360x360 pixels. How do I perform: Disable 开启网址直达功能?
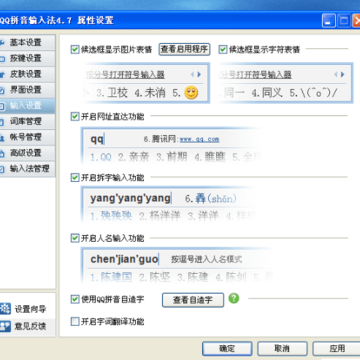[75, 117]
